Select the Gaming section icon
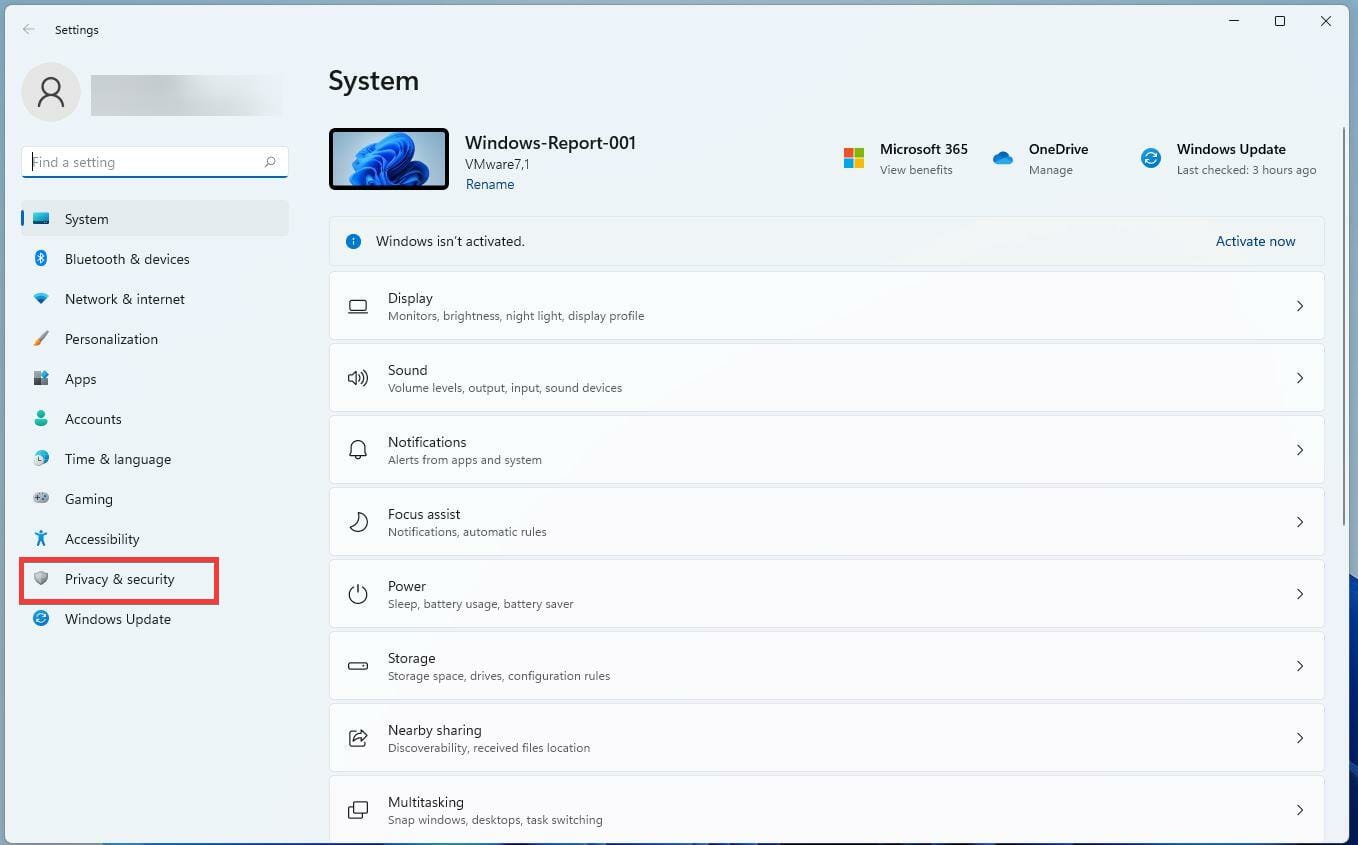The image size is (1358, 845). click(x=40, y=498)
